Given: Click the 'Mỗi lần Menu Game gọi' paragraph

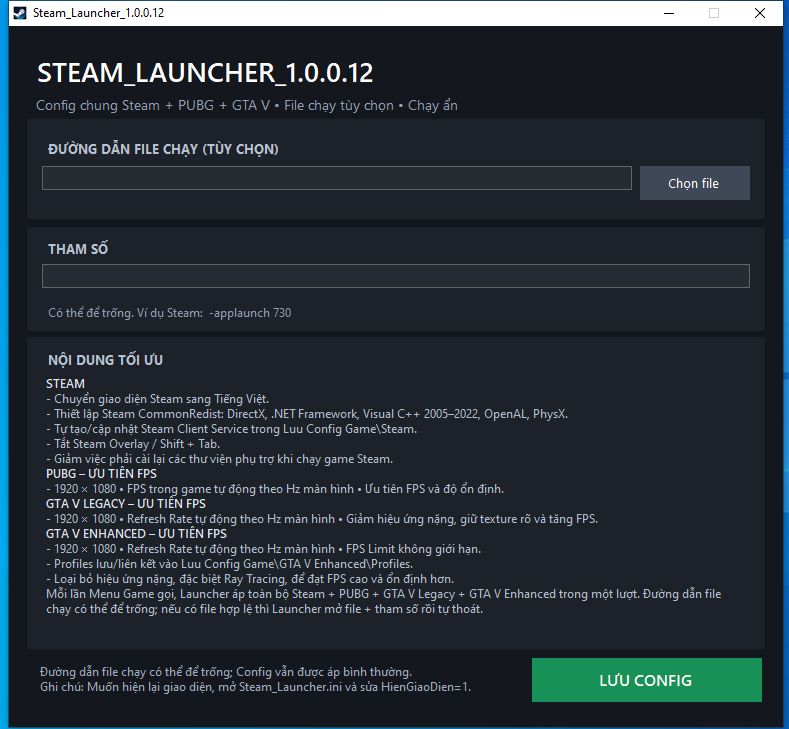Looking at the screenshot, I should (383, 601).
